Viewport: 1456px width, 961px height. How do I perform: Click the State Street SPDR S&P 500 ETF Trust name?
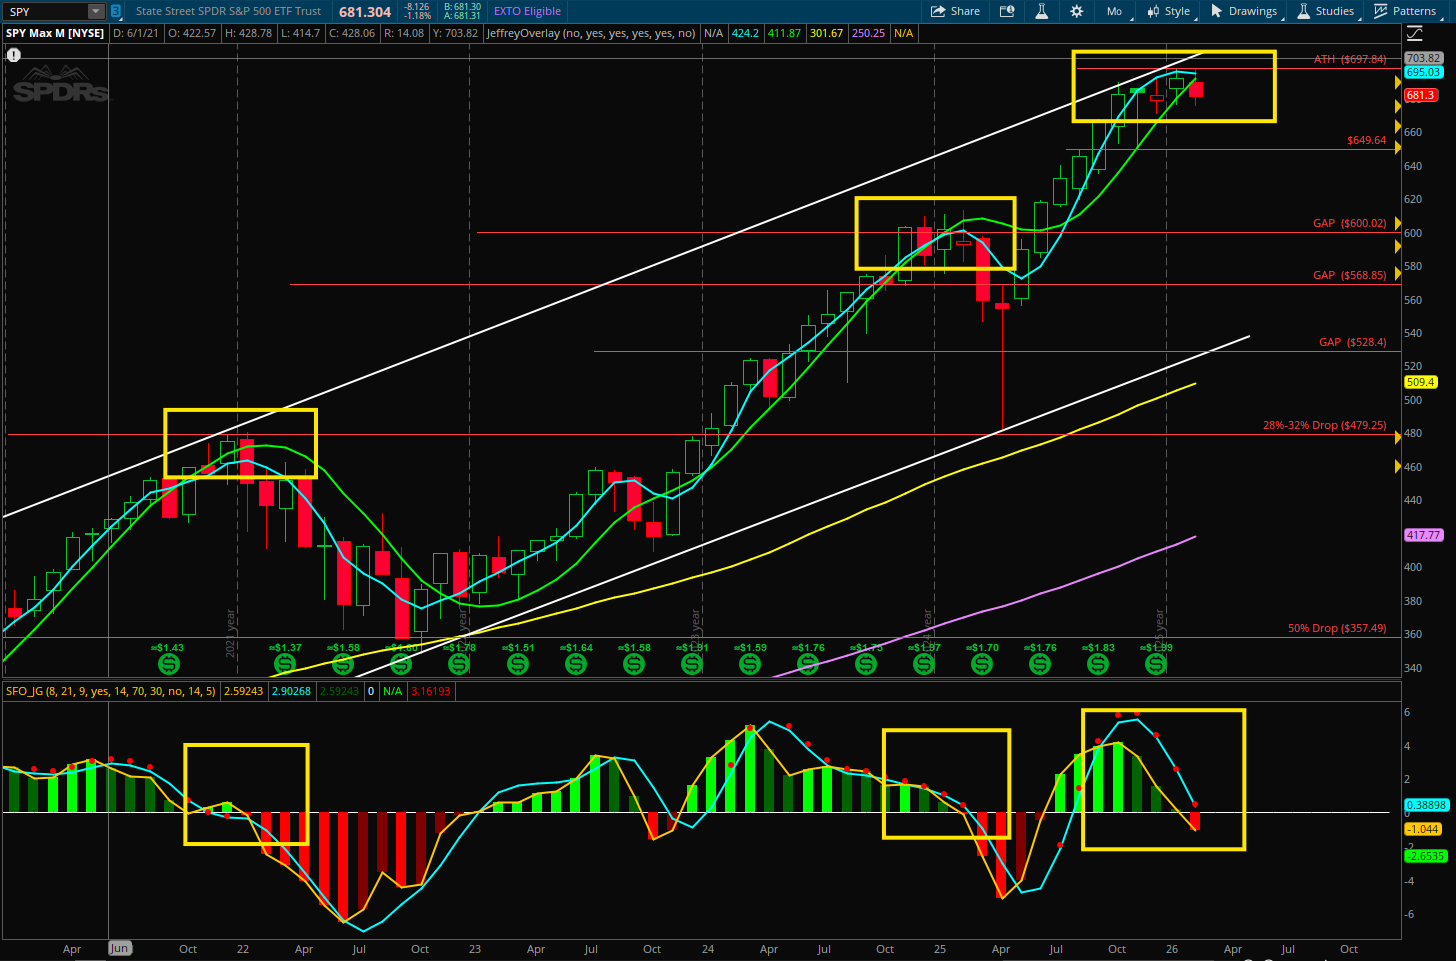point(228,11)
